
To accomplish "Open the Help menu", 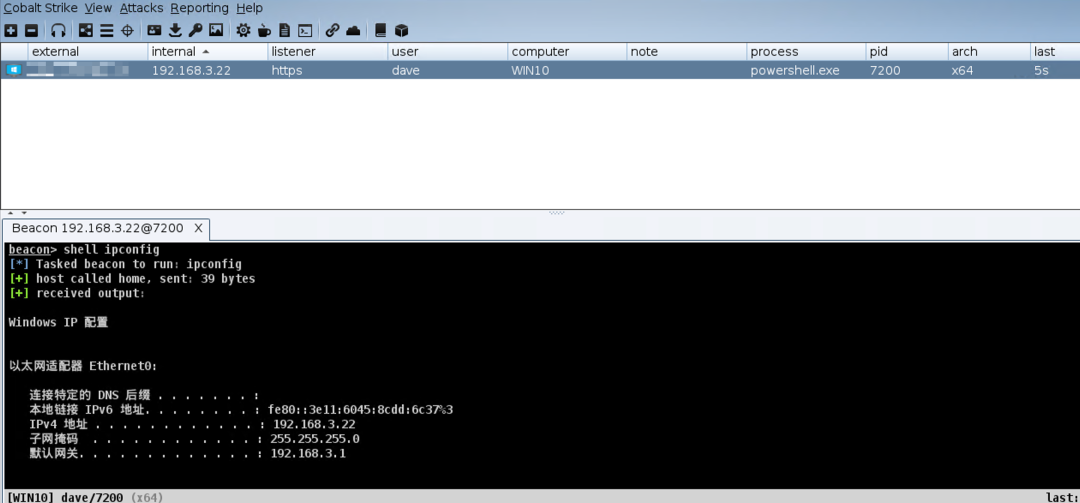I will [249, 8].
